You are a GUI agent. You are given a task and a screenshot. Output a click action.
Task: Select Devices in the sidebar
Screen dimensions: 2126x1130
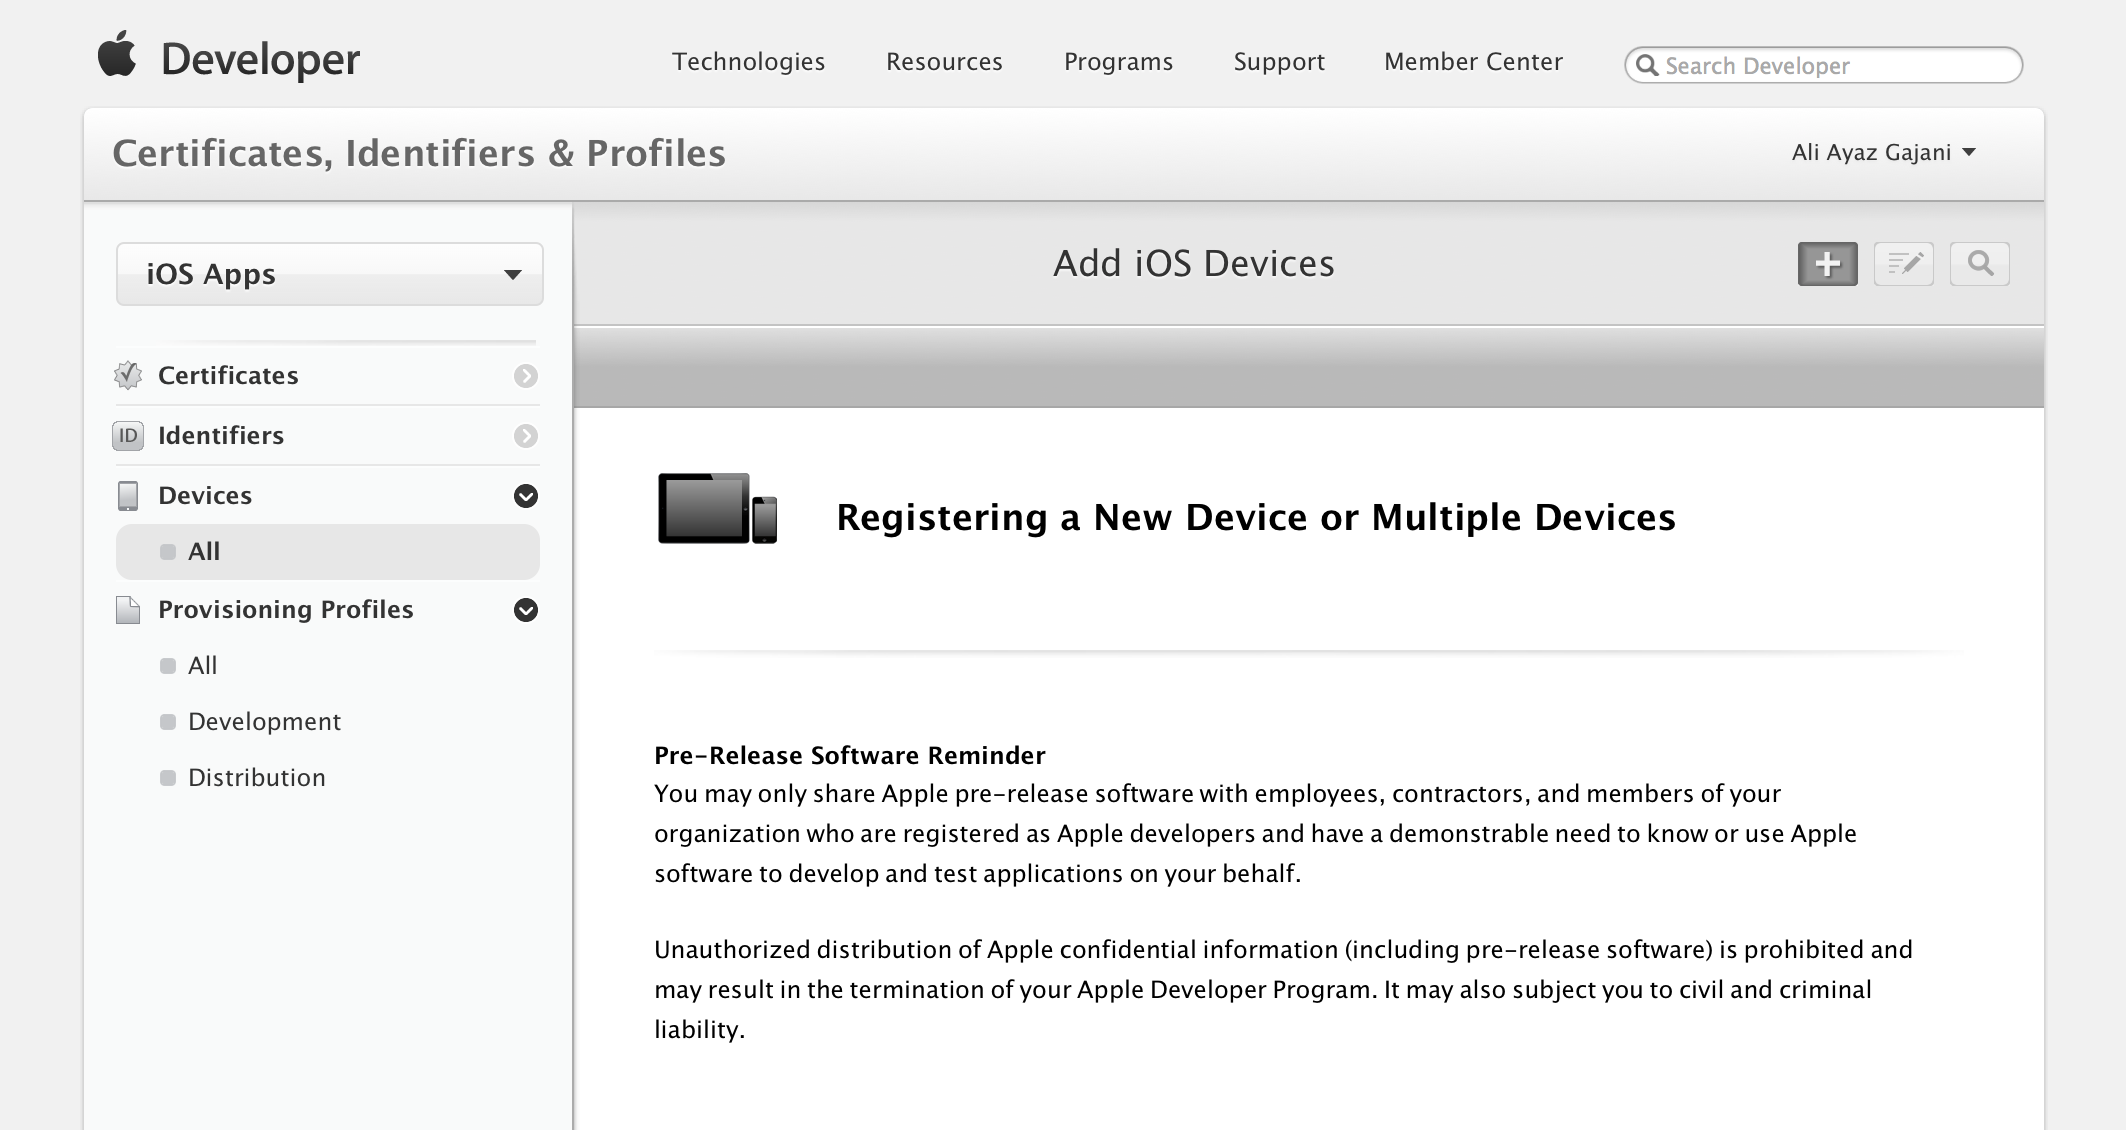205,495
